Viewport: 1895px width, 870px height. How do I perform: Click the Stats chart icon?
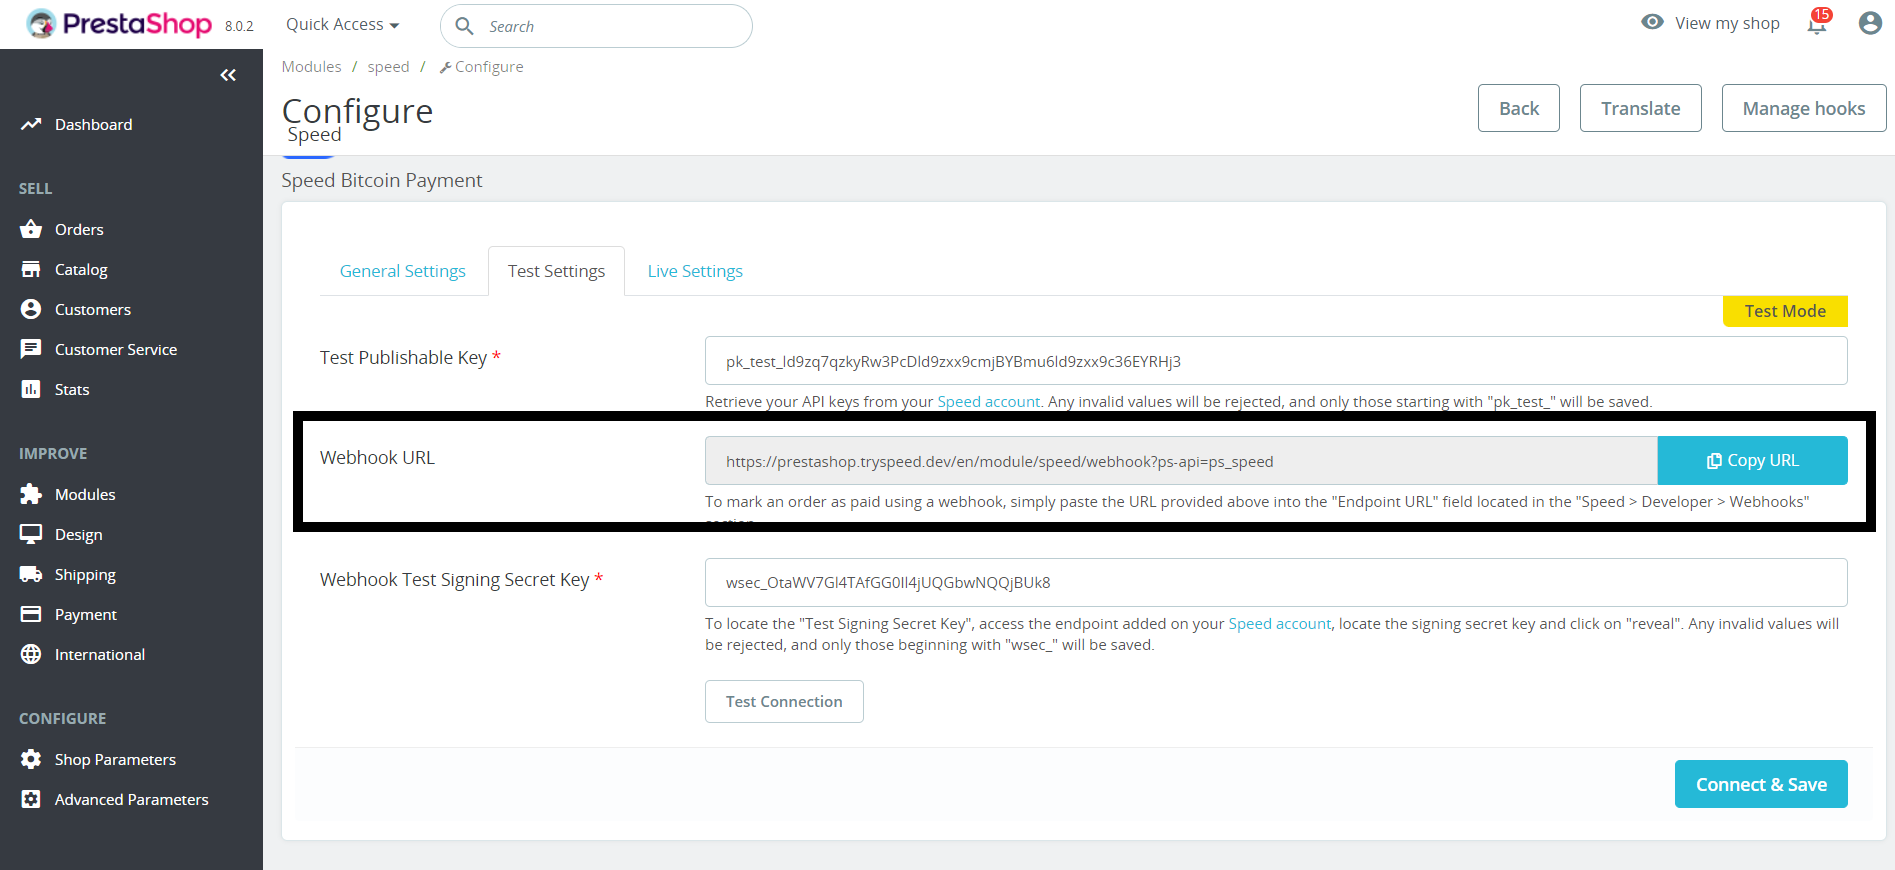pos(31,389)
